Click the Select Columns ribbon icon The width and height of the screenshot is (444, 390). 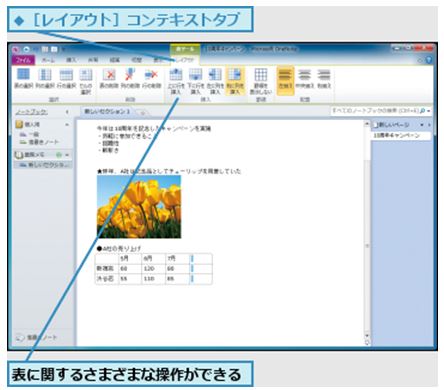44,79
